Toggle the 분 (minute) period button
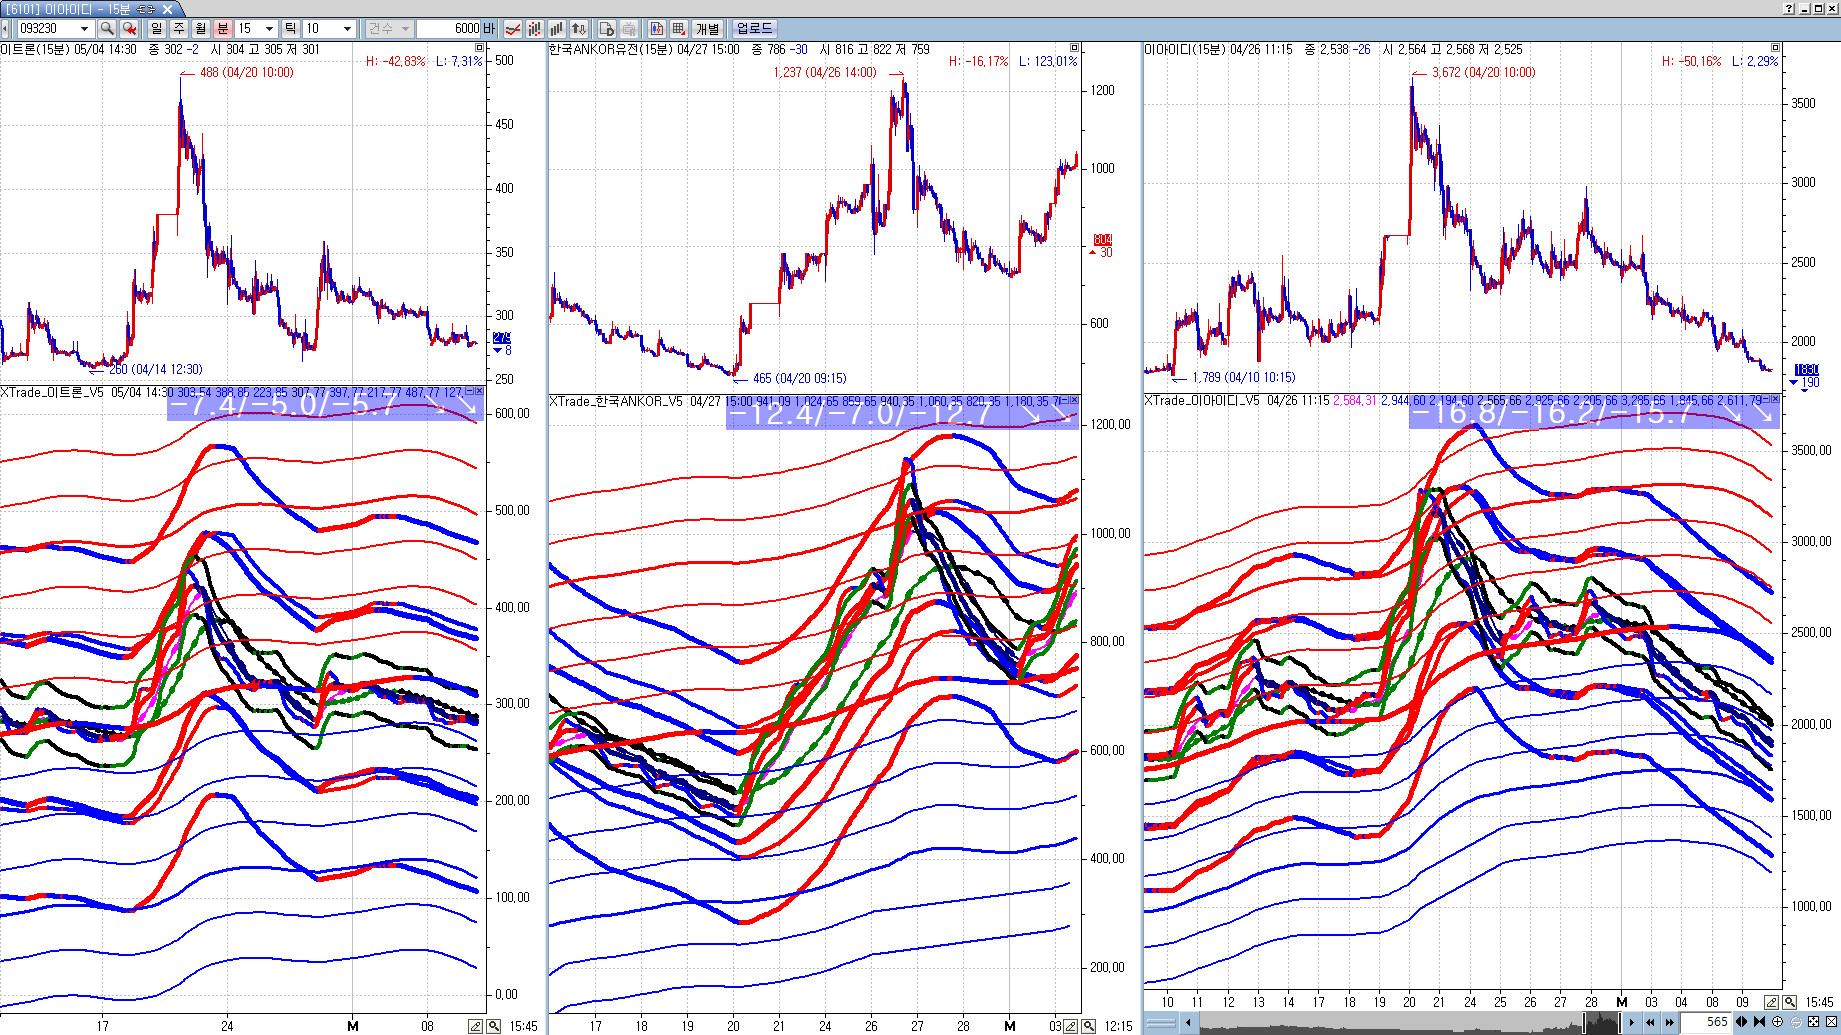 [223, 29]
